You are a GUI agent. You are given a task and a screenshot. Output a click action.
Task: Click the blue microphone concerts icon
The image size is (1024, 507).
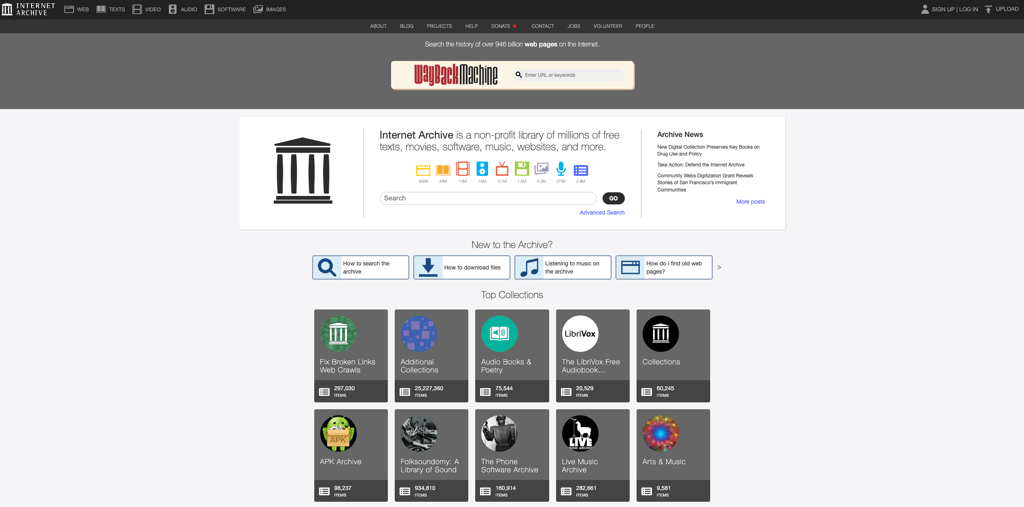561,169
